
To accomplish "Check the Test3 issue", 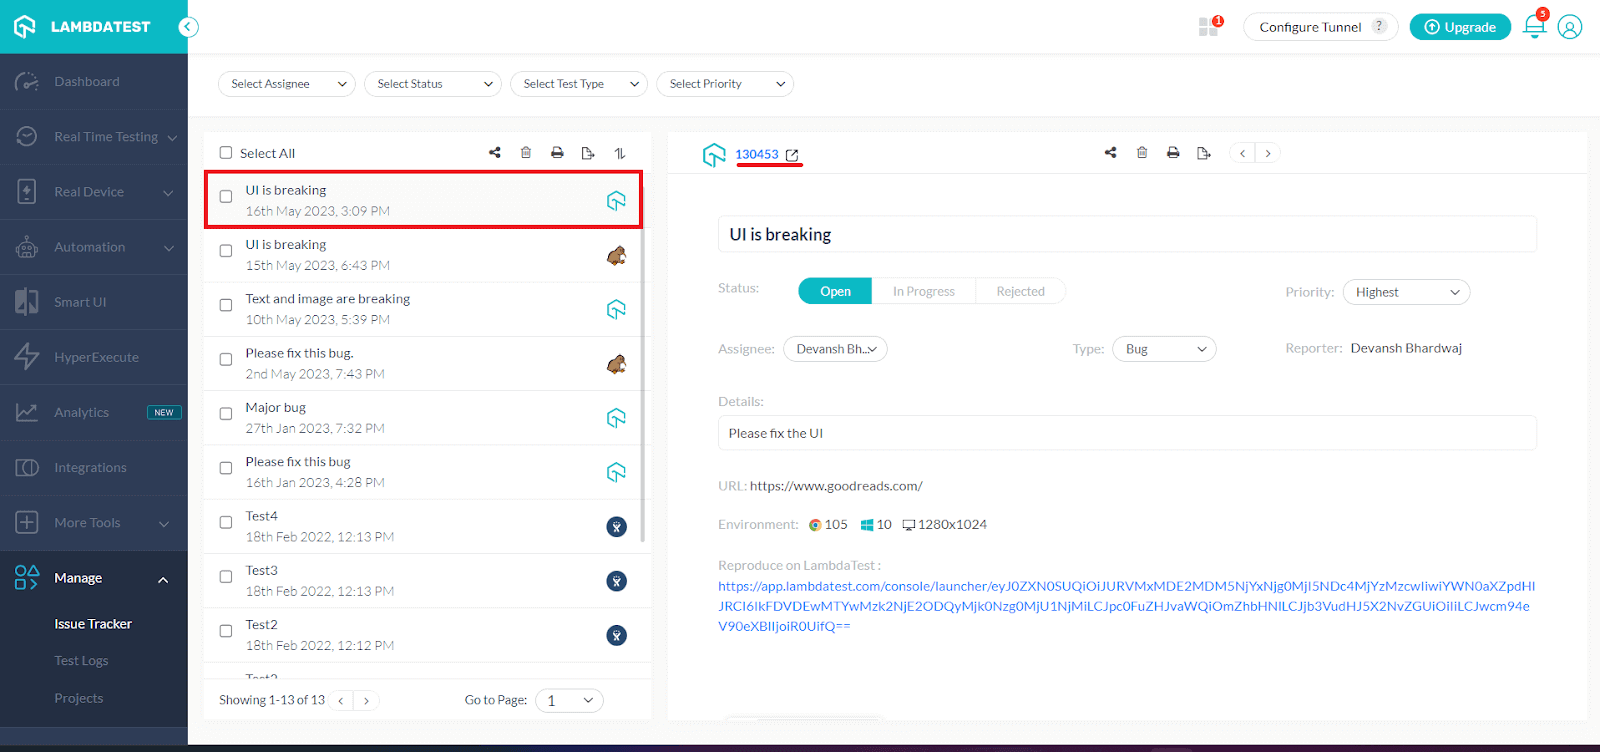I will [x=226, y=577].
